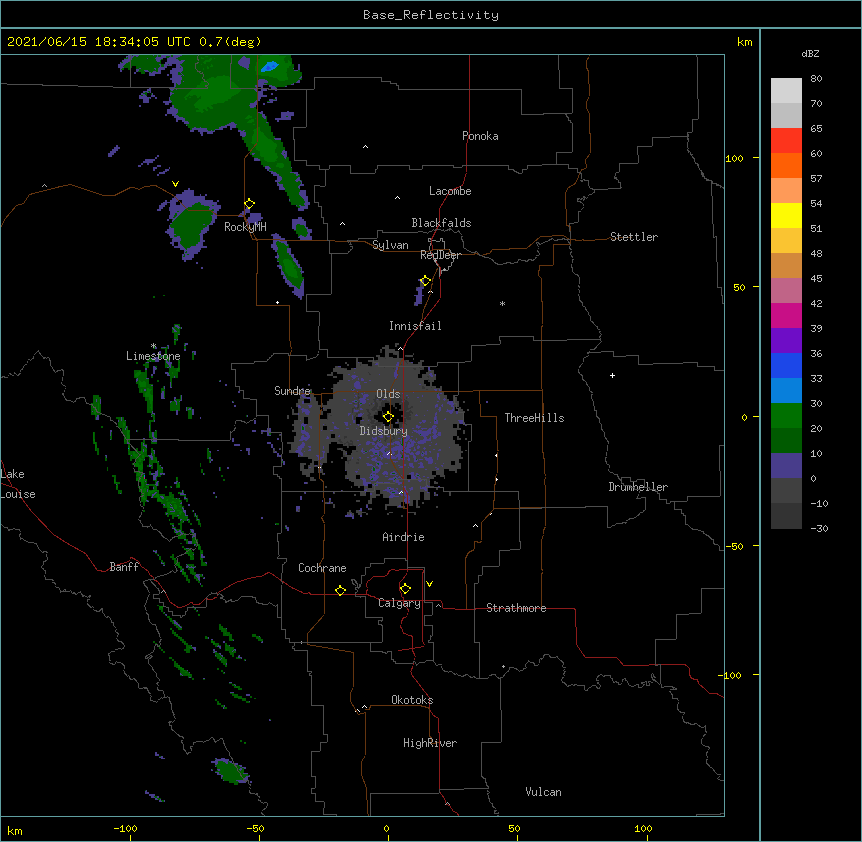Select the yellow diamond marker between Olds and Didsbury
The width and height of the screenshot is (862, 842).
[388, 417]
